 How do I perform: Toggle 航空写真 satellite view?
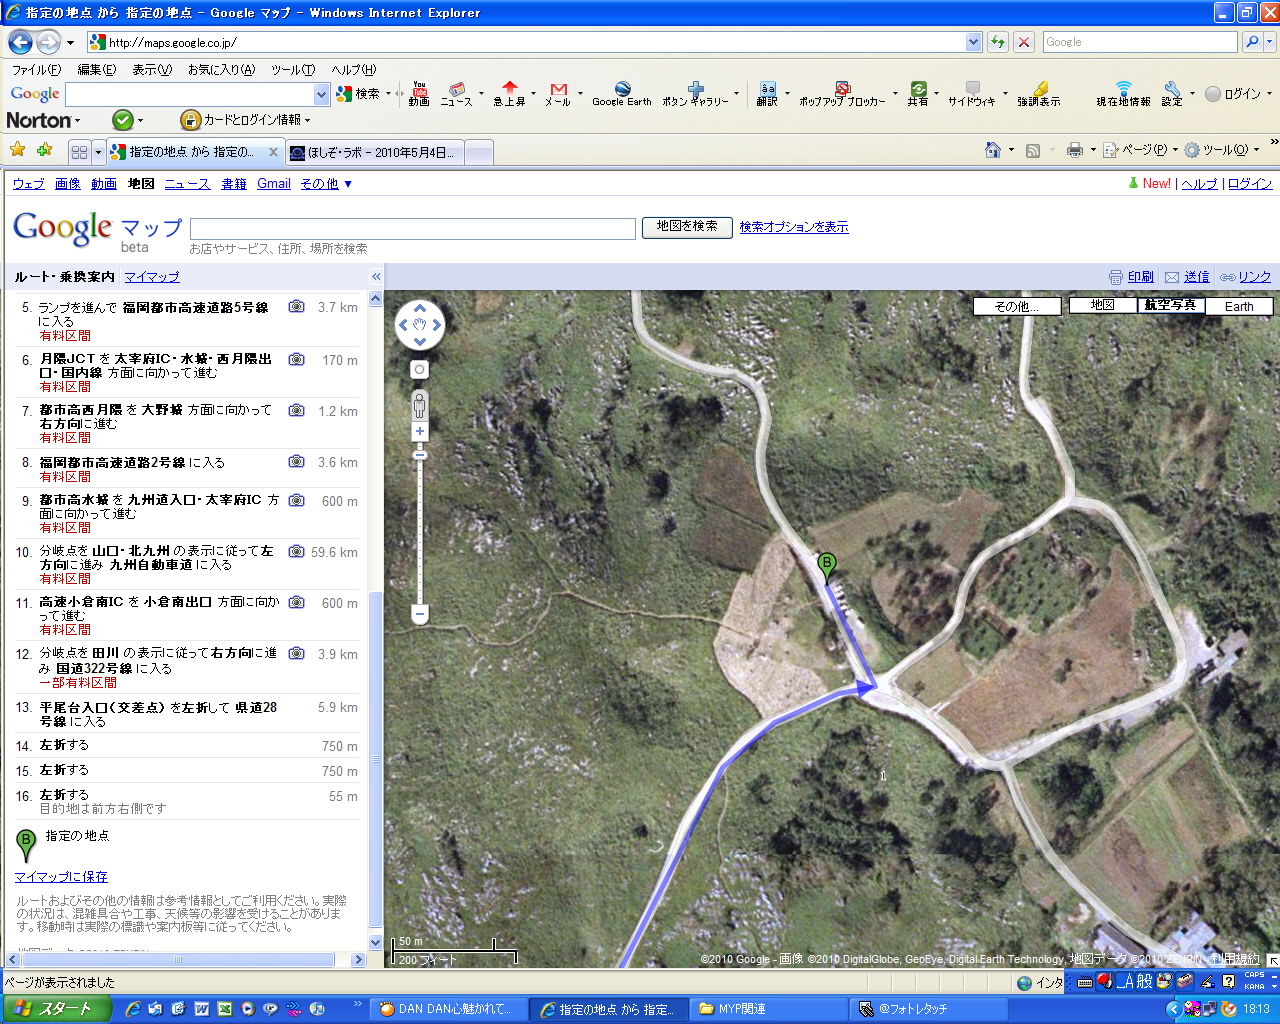tap(1170, 306)
